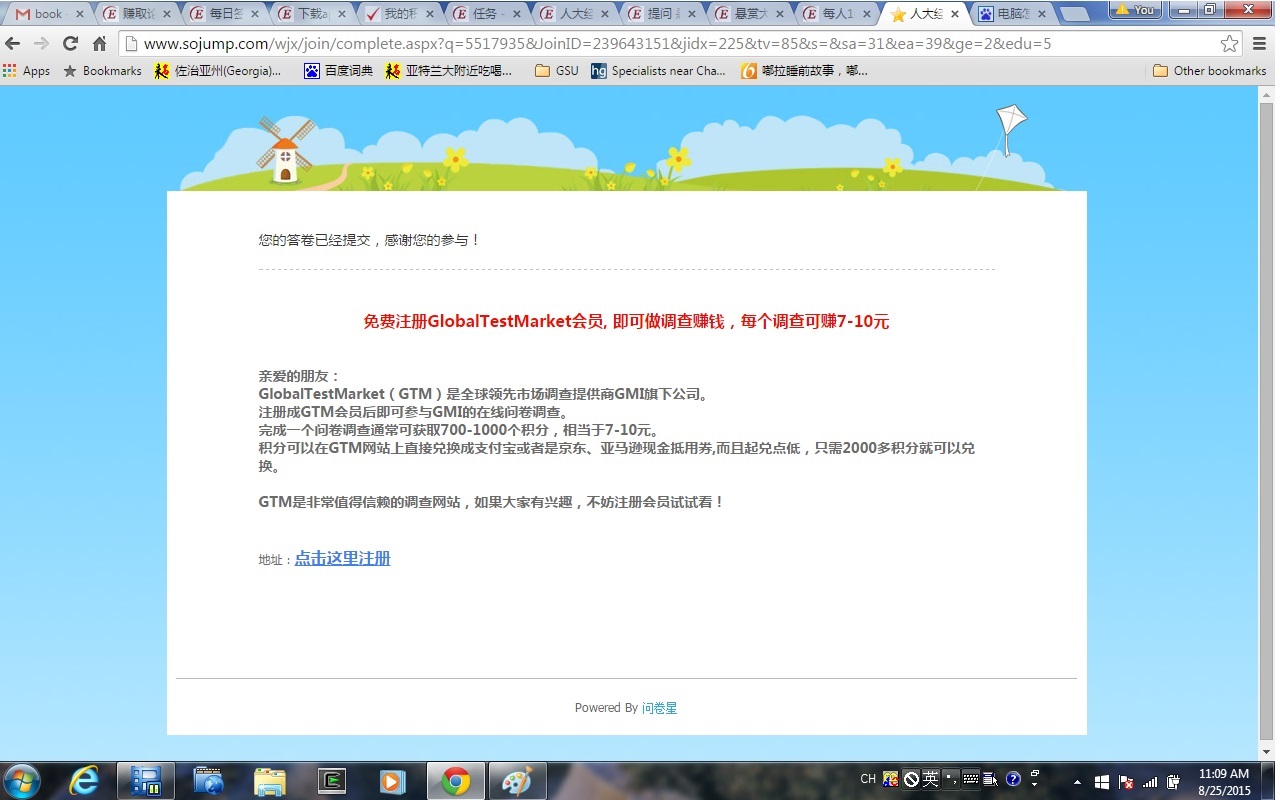Image resolution: width=1280 pixels, height=800 pixels.
Task: Click the vertical scrollbar up arrow
Action: point(1267,94)
